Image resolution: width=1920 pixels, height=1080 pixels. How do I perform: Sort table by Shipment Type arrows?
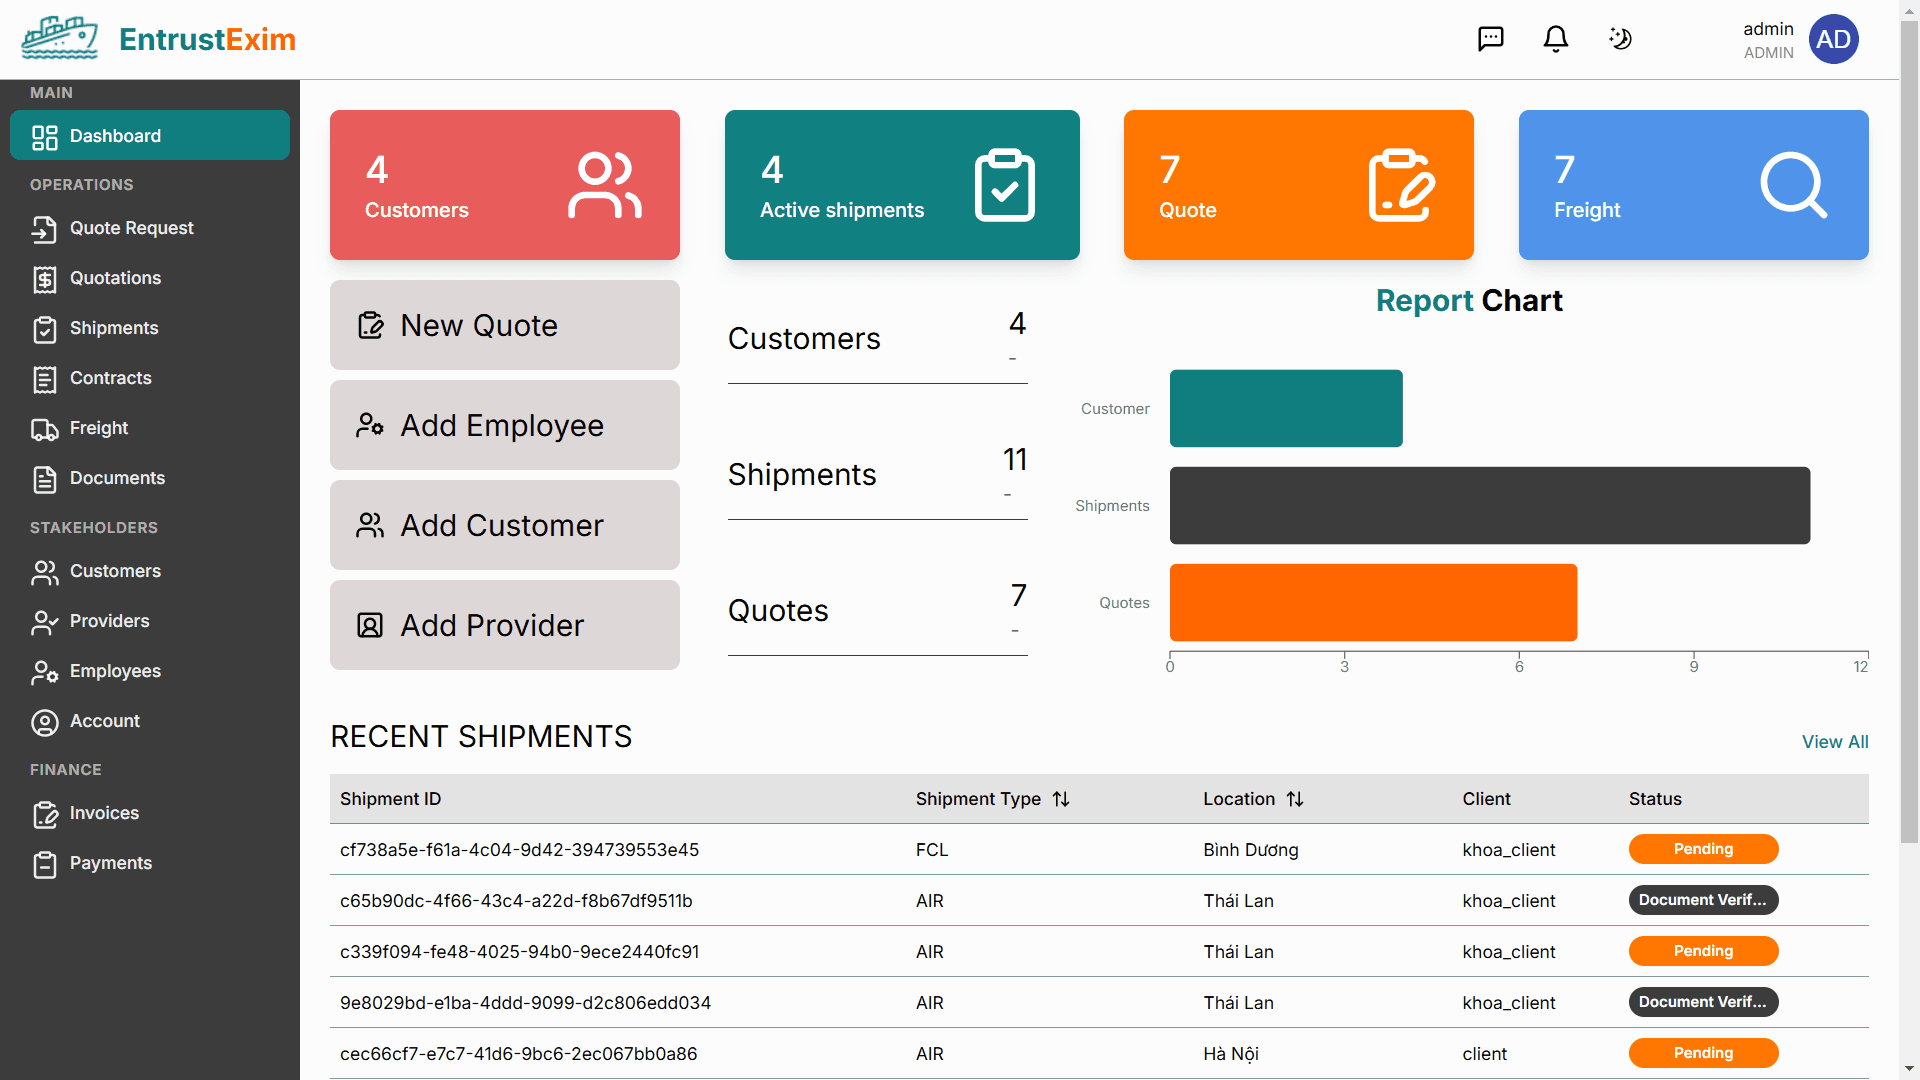[1061, 799]
